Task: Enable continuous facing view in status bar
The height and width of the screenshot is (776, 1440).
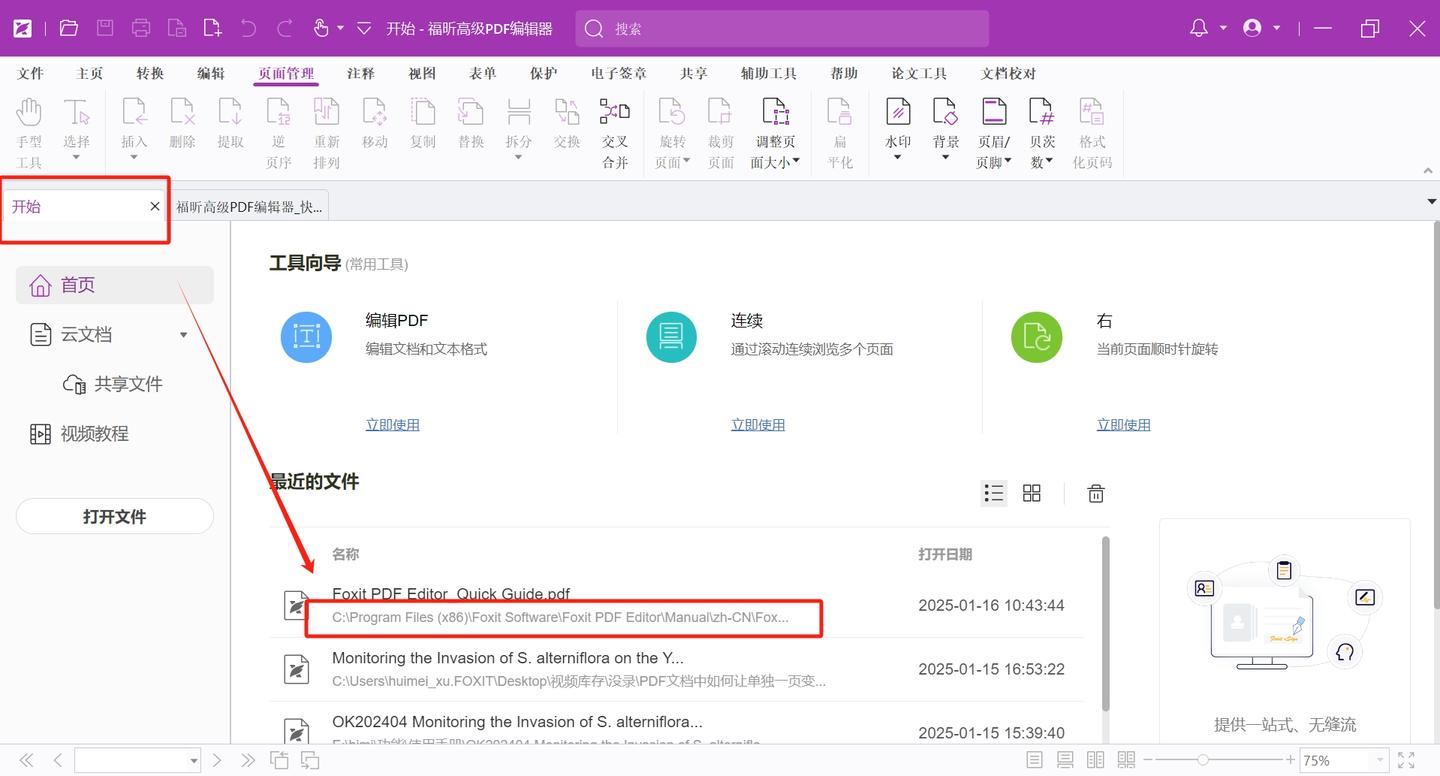Action: 1126,761
